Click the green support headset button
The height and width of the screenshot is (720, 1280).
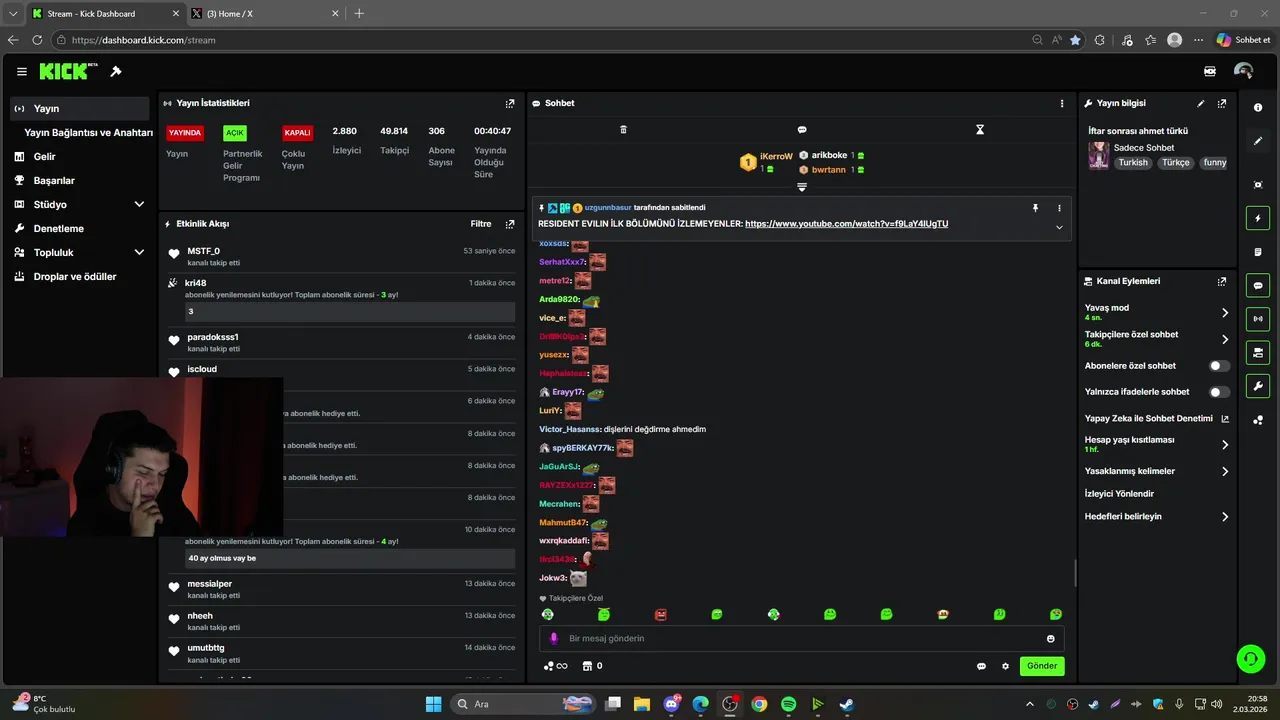1250,658
